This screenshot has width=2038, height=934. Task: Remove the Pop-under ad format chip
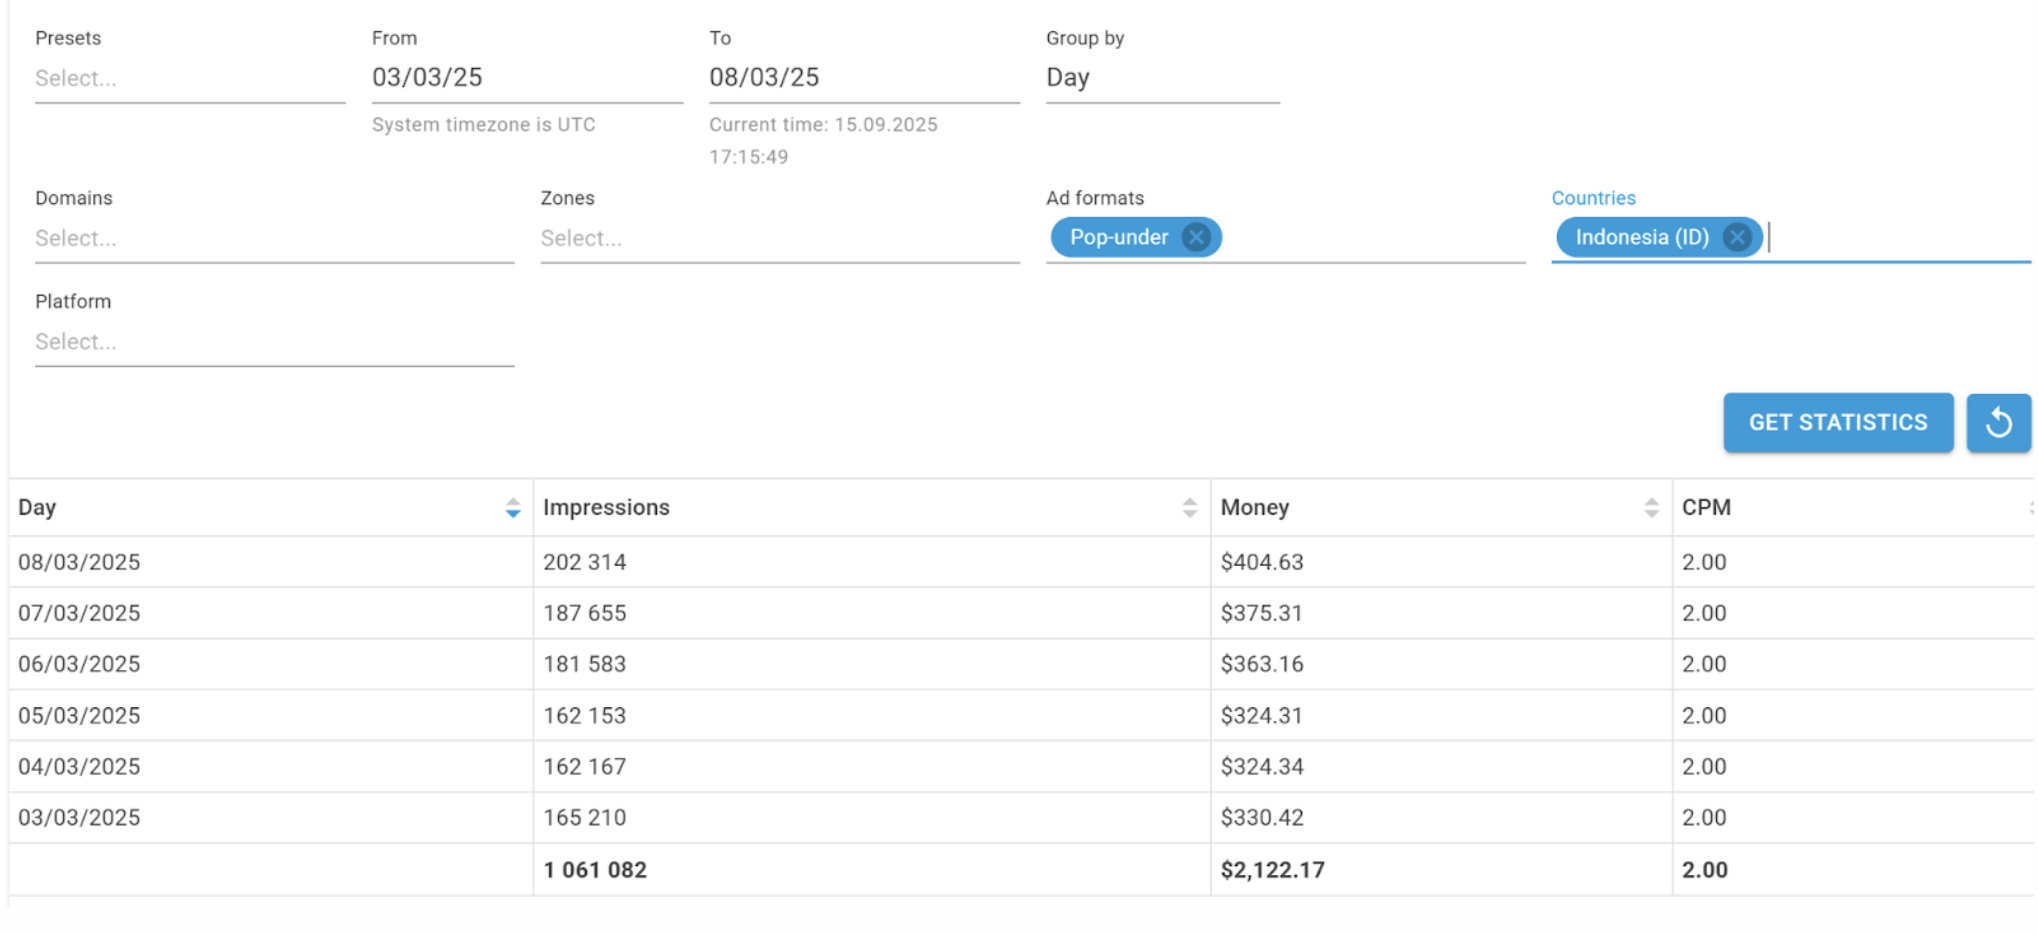[x=1196, y=237]
